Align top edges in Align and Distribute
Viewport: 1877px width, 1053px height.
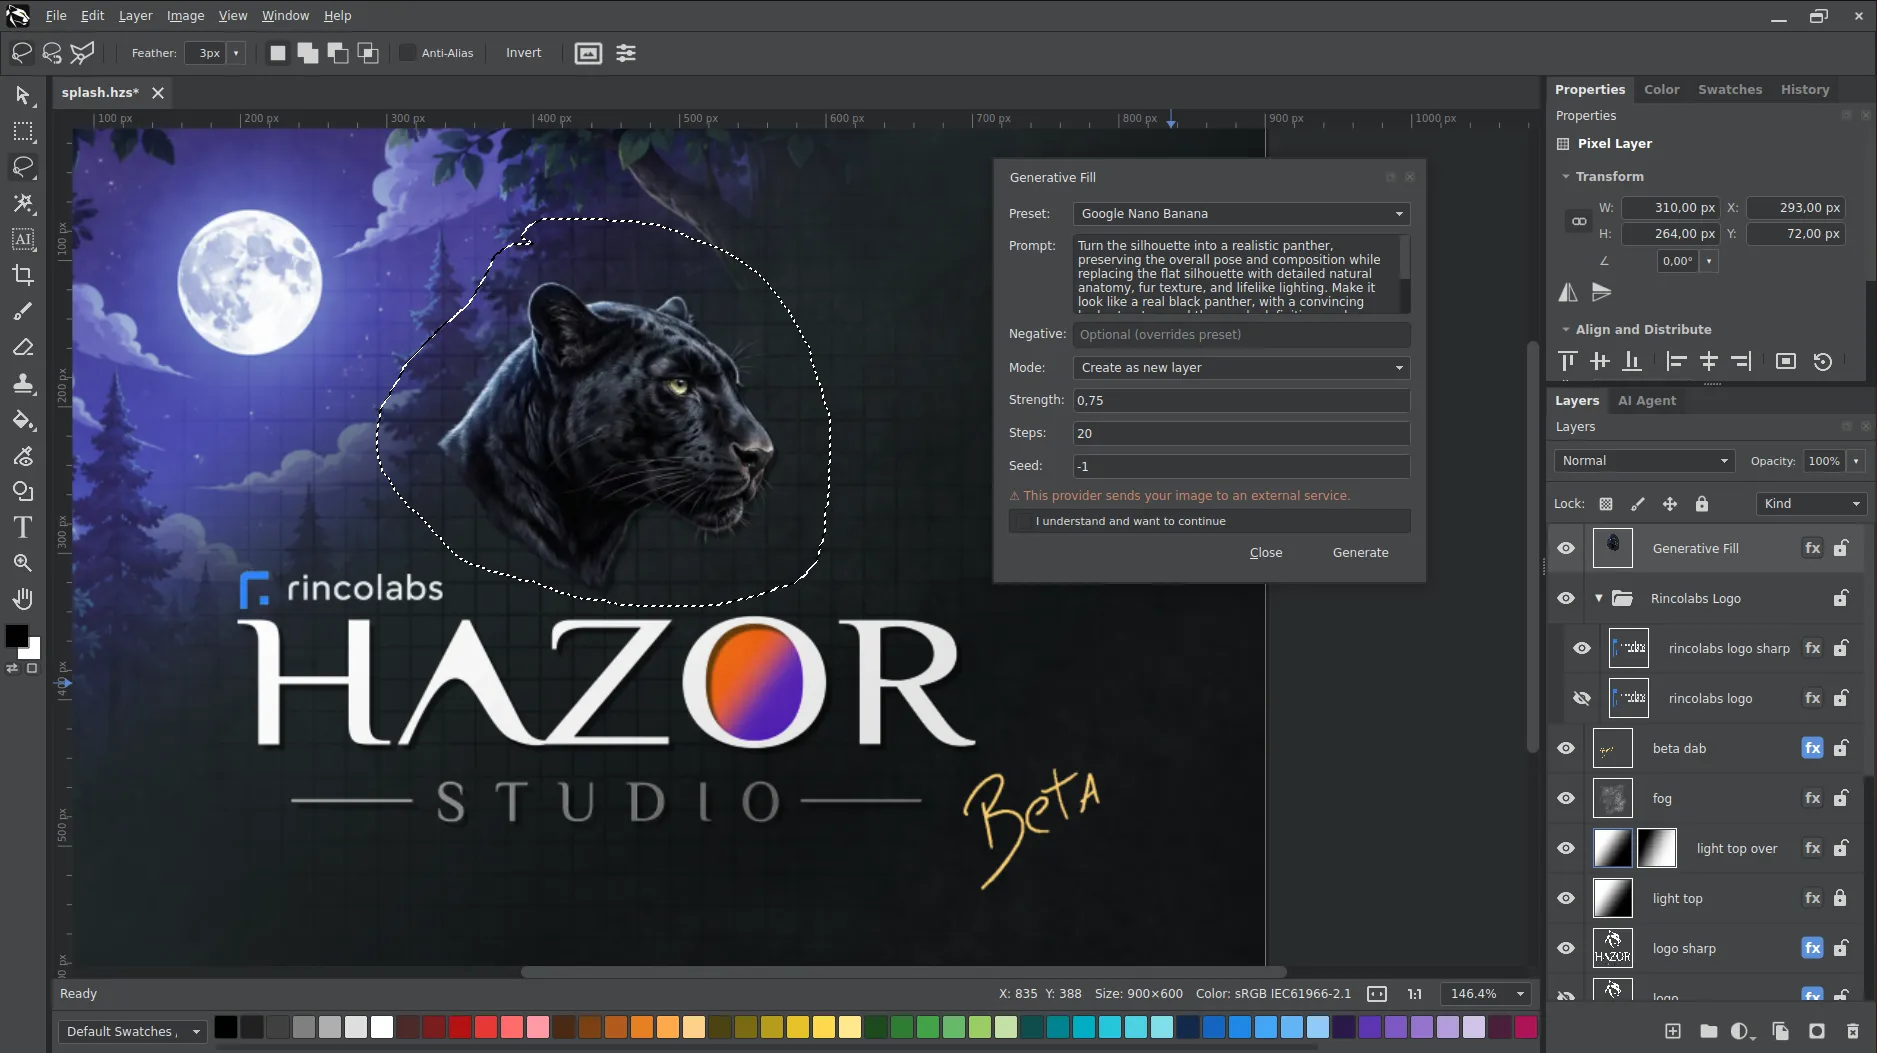pos(1568,361)
